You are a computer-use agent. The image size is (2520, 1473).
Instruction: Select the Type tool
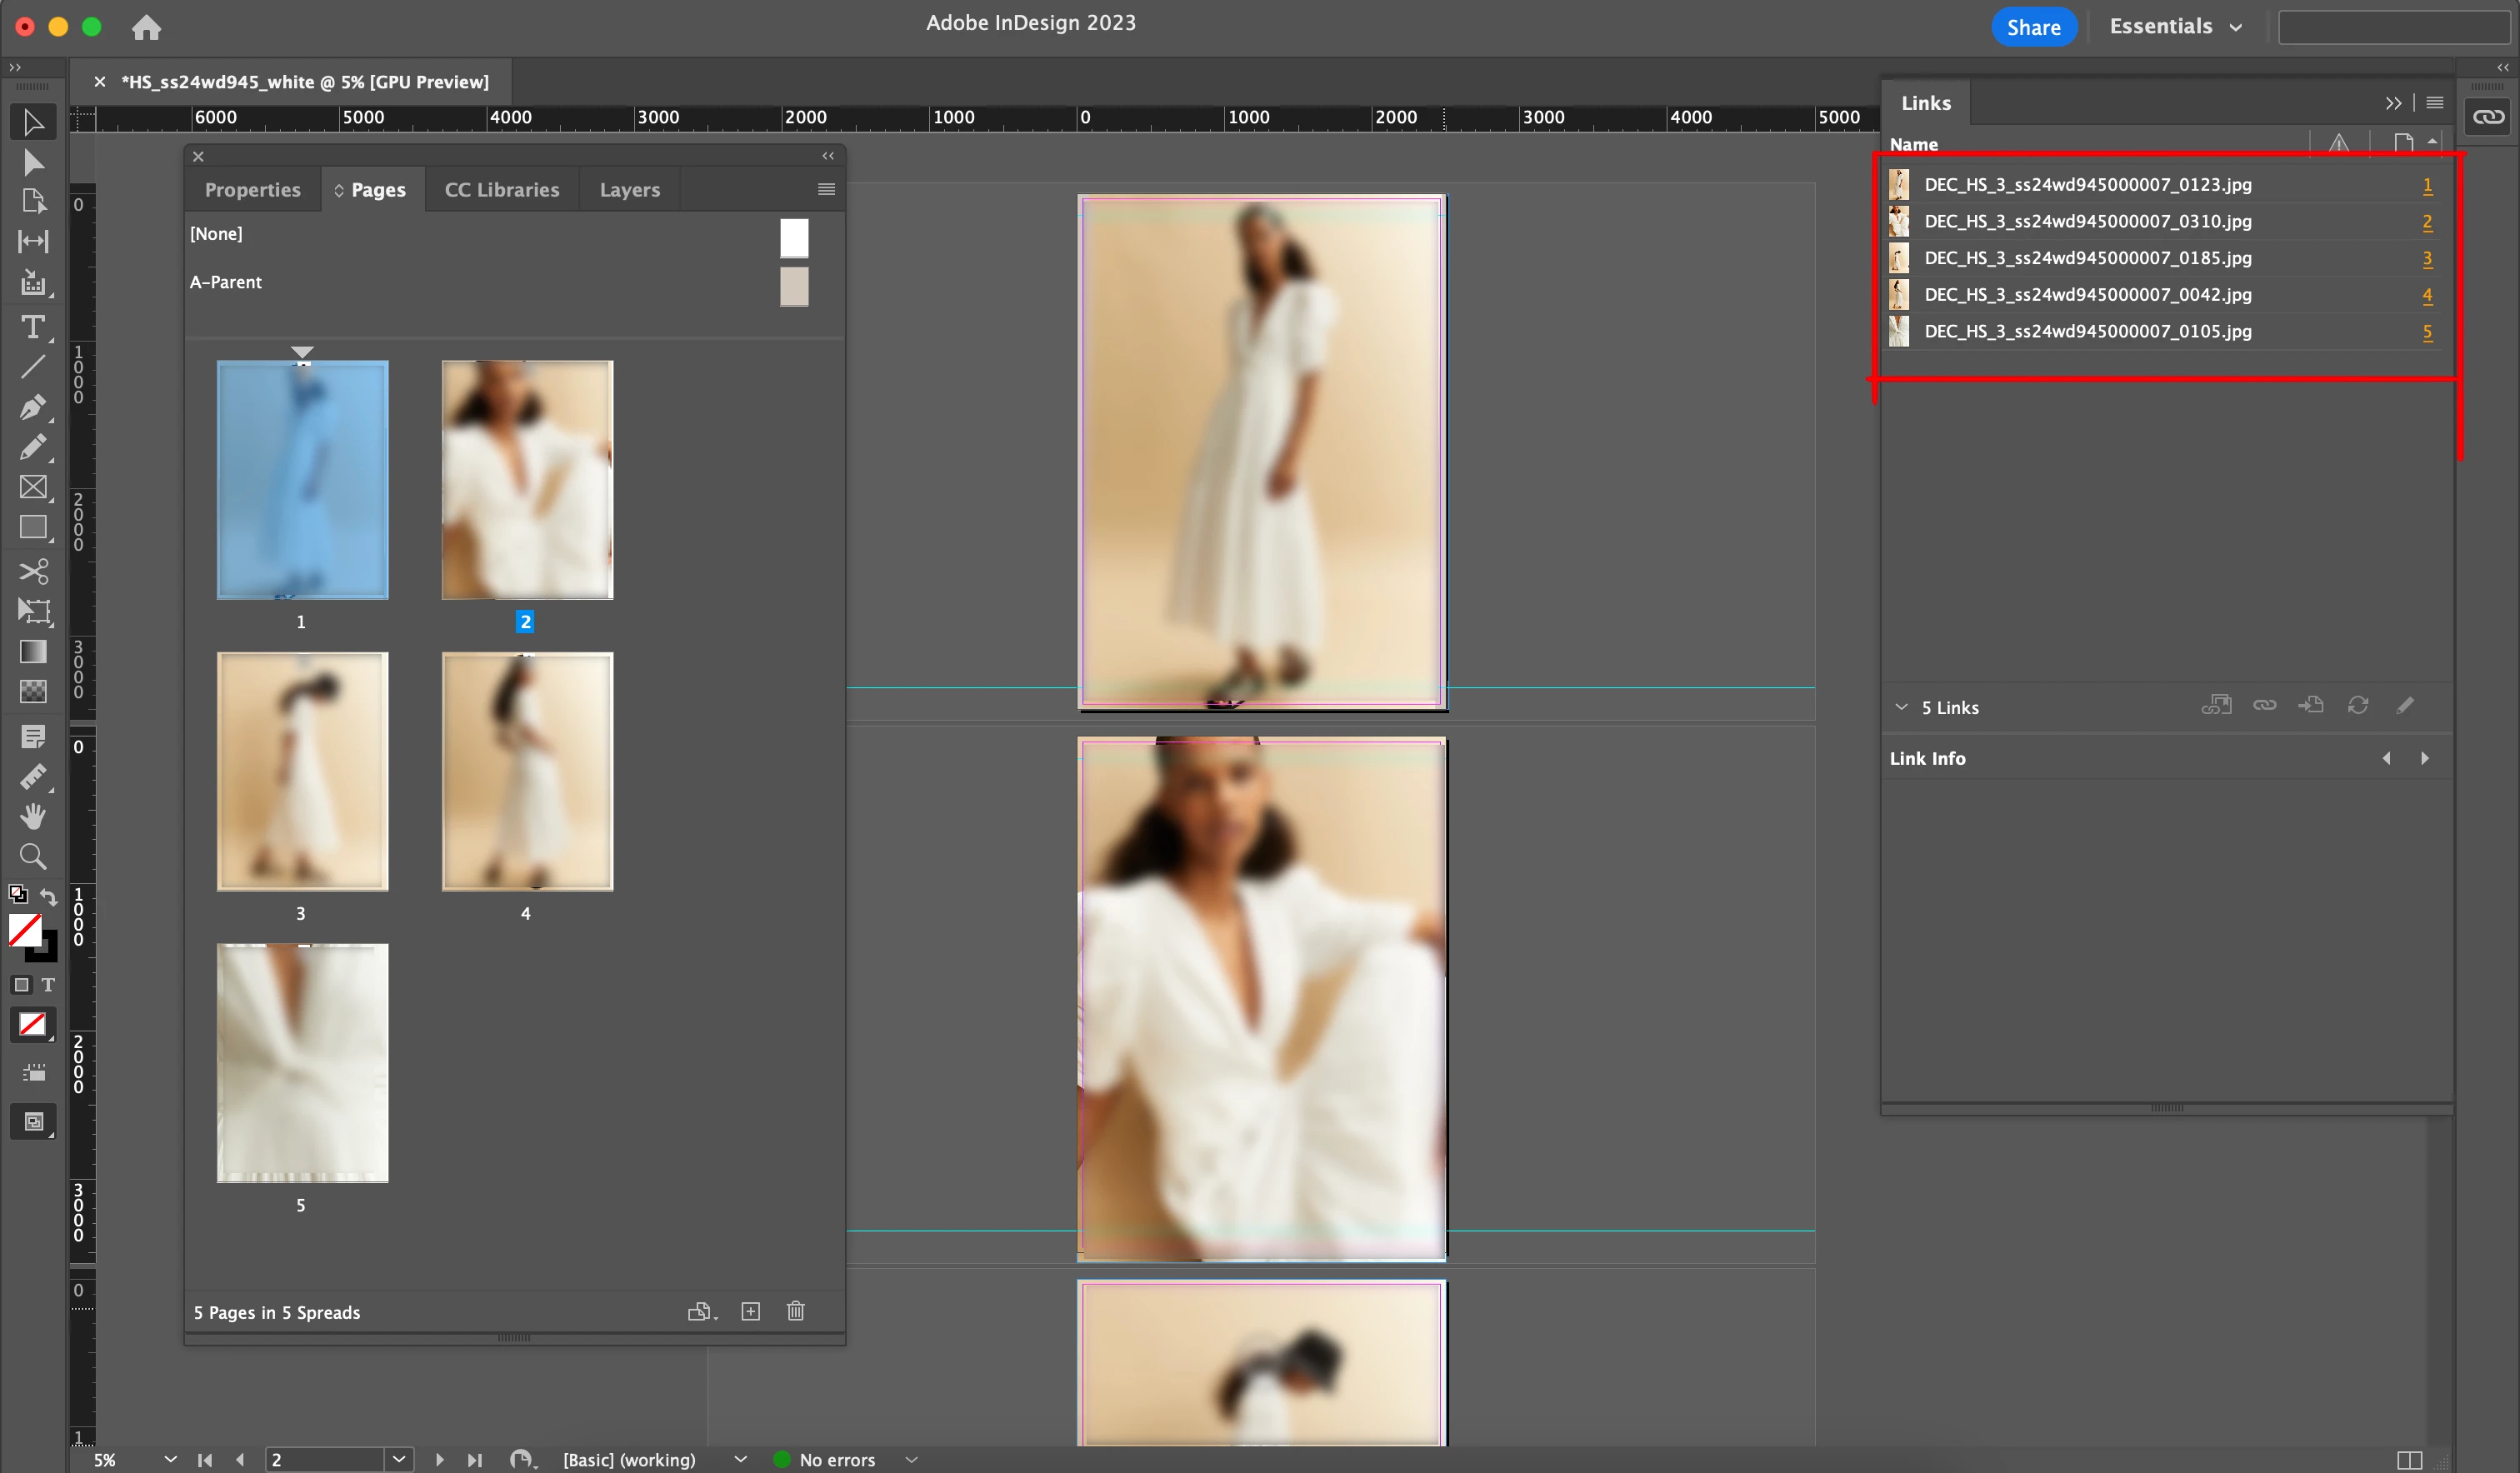33,327
